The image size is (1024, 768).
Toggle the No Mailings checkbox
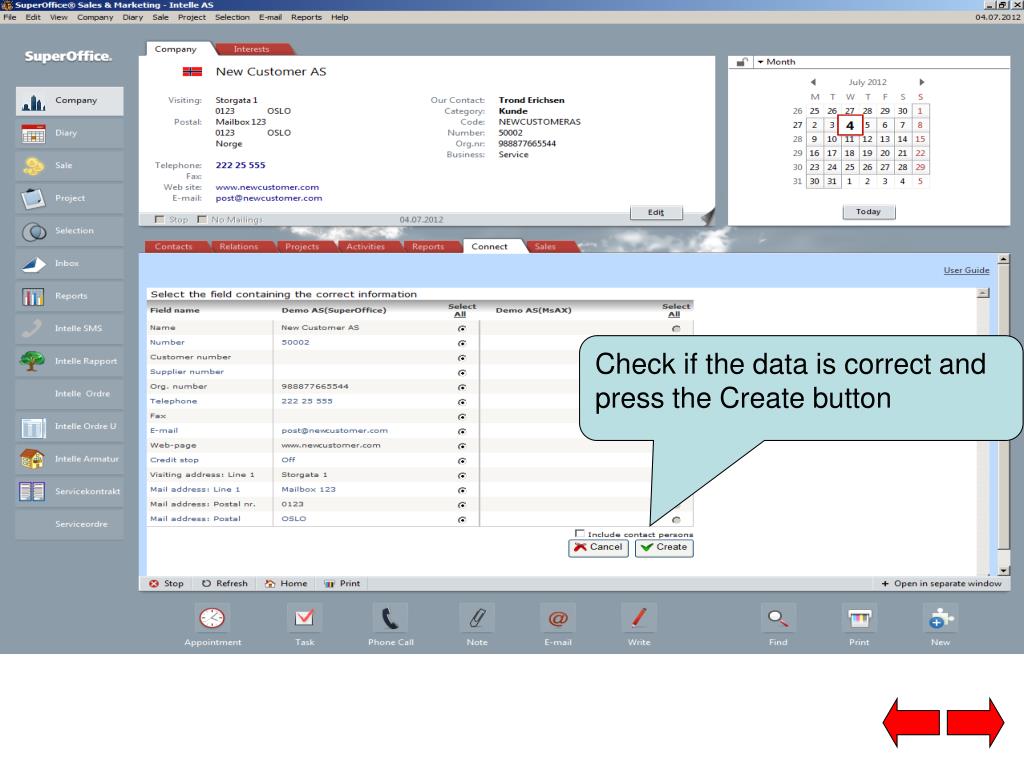[x=202, y=219]
